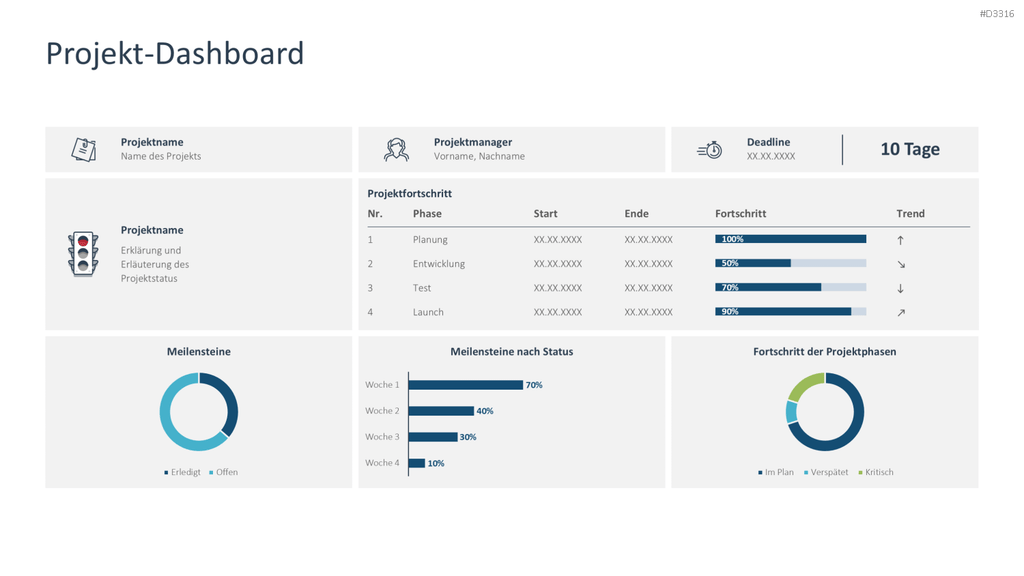Click the 'Erklärung und Erläuterung des Projektstatus' text

[x=155, y=264]
